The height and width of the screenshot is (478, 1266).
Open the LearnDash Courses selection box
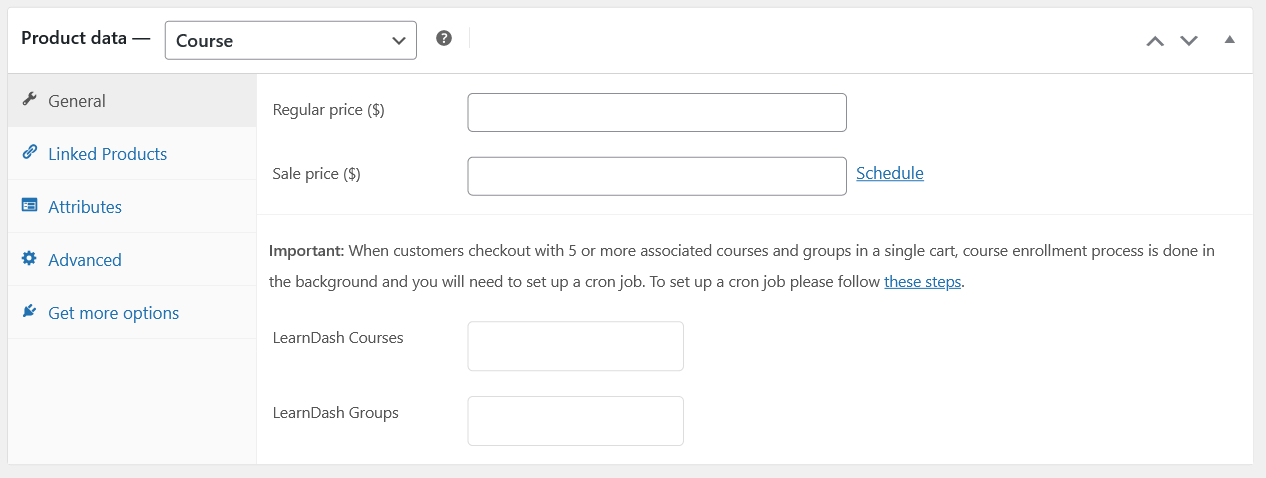coord(576,346)
